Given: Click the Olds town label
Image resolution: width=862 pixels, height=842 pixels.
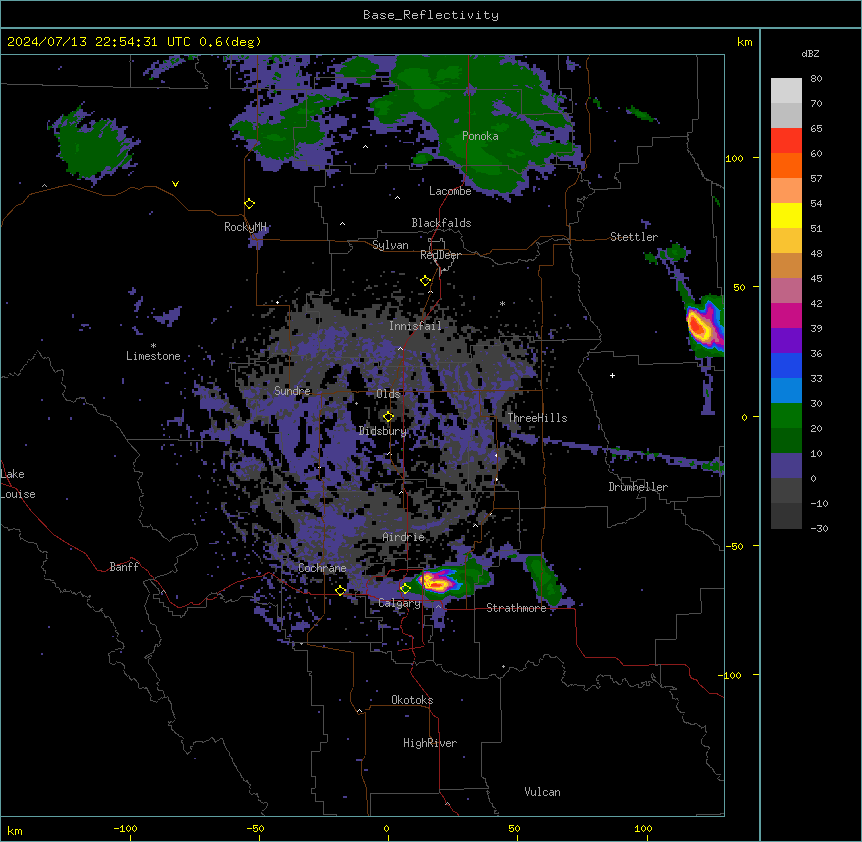Looking at the screenshot, I should [x=388, y=394].
